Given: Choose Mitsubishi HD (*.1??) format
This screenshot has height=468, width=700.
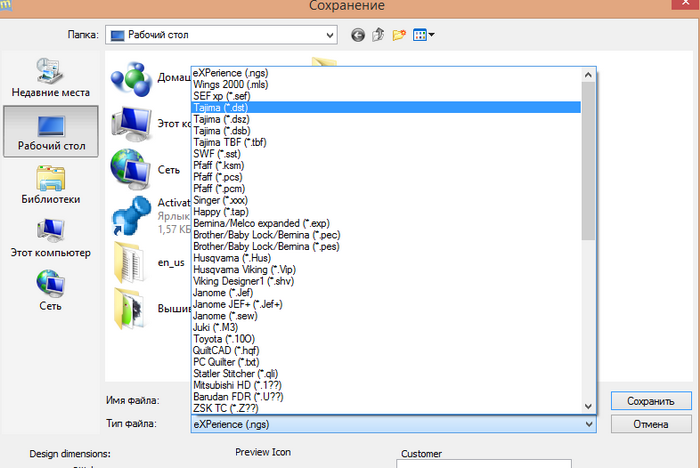Looking at the screenshot, I should 386,385.
